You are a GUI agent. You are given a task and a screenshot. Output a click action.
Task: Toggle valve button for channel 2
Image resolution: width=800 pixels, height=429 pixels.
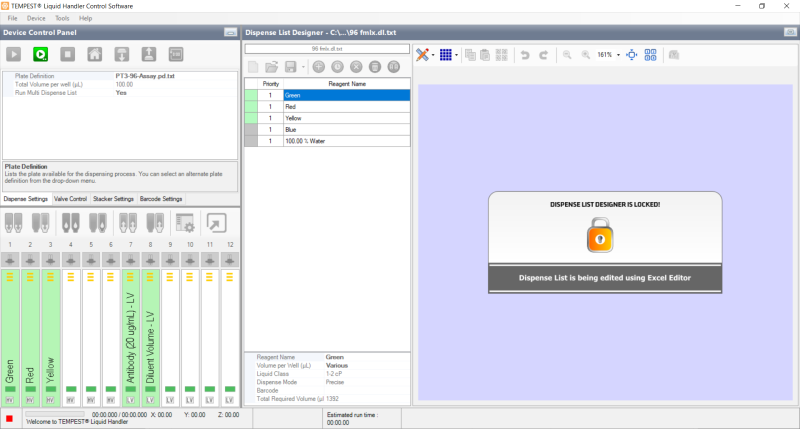pyautogui.click(x=30, y=260)
